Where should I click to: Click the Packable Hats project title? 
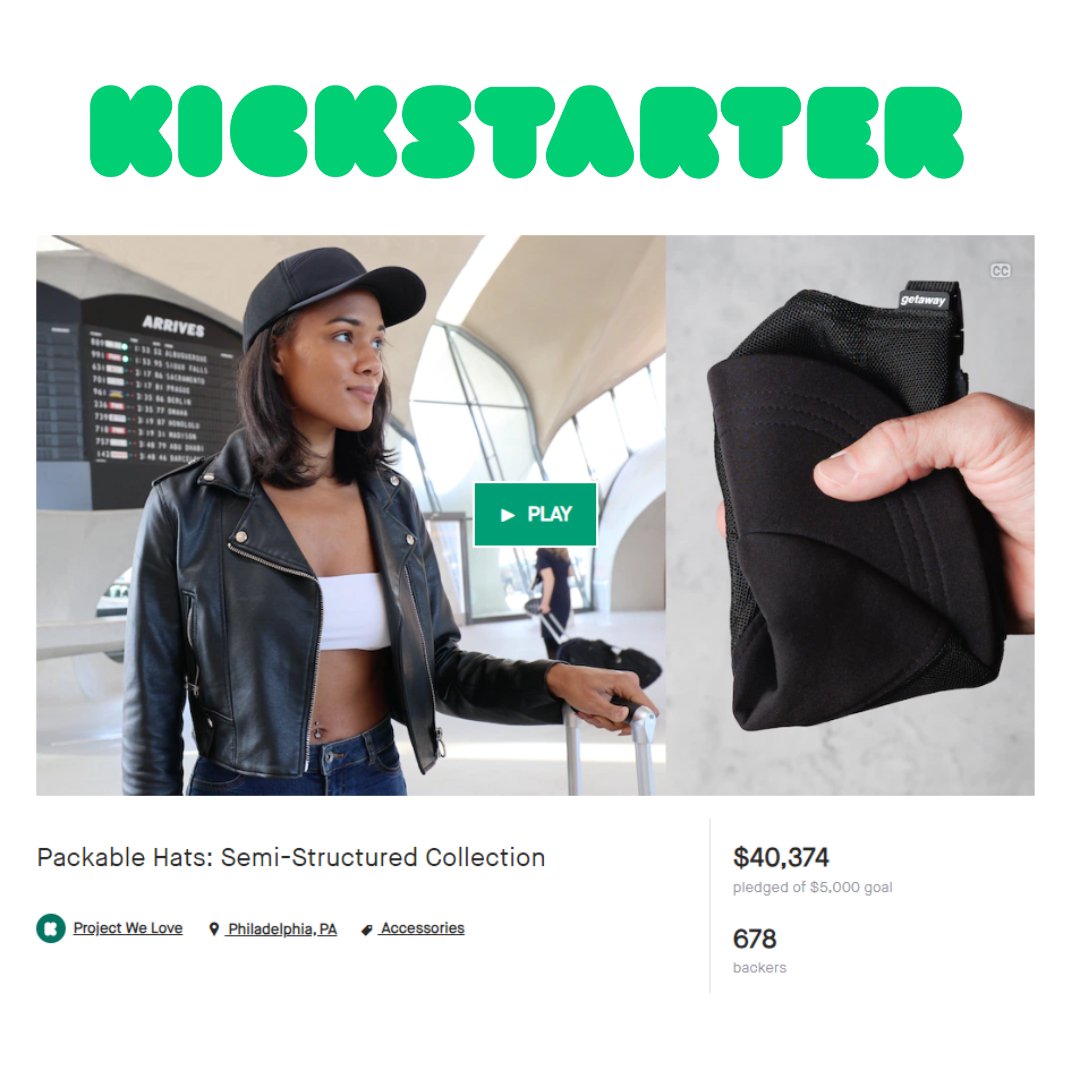tap(291, 858)
